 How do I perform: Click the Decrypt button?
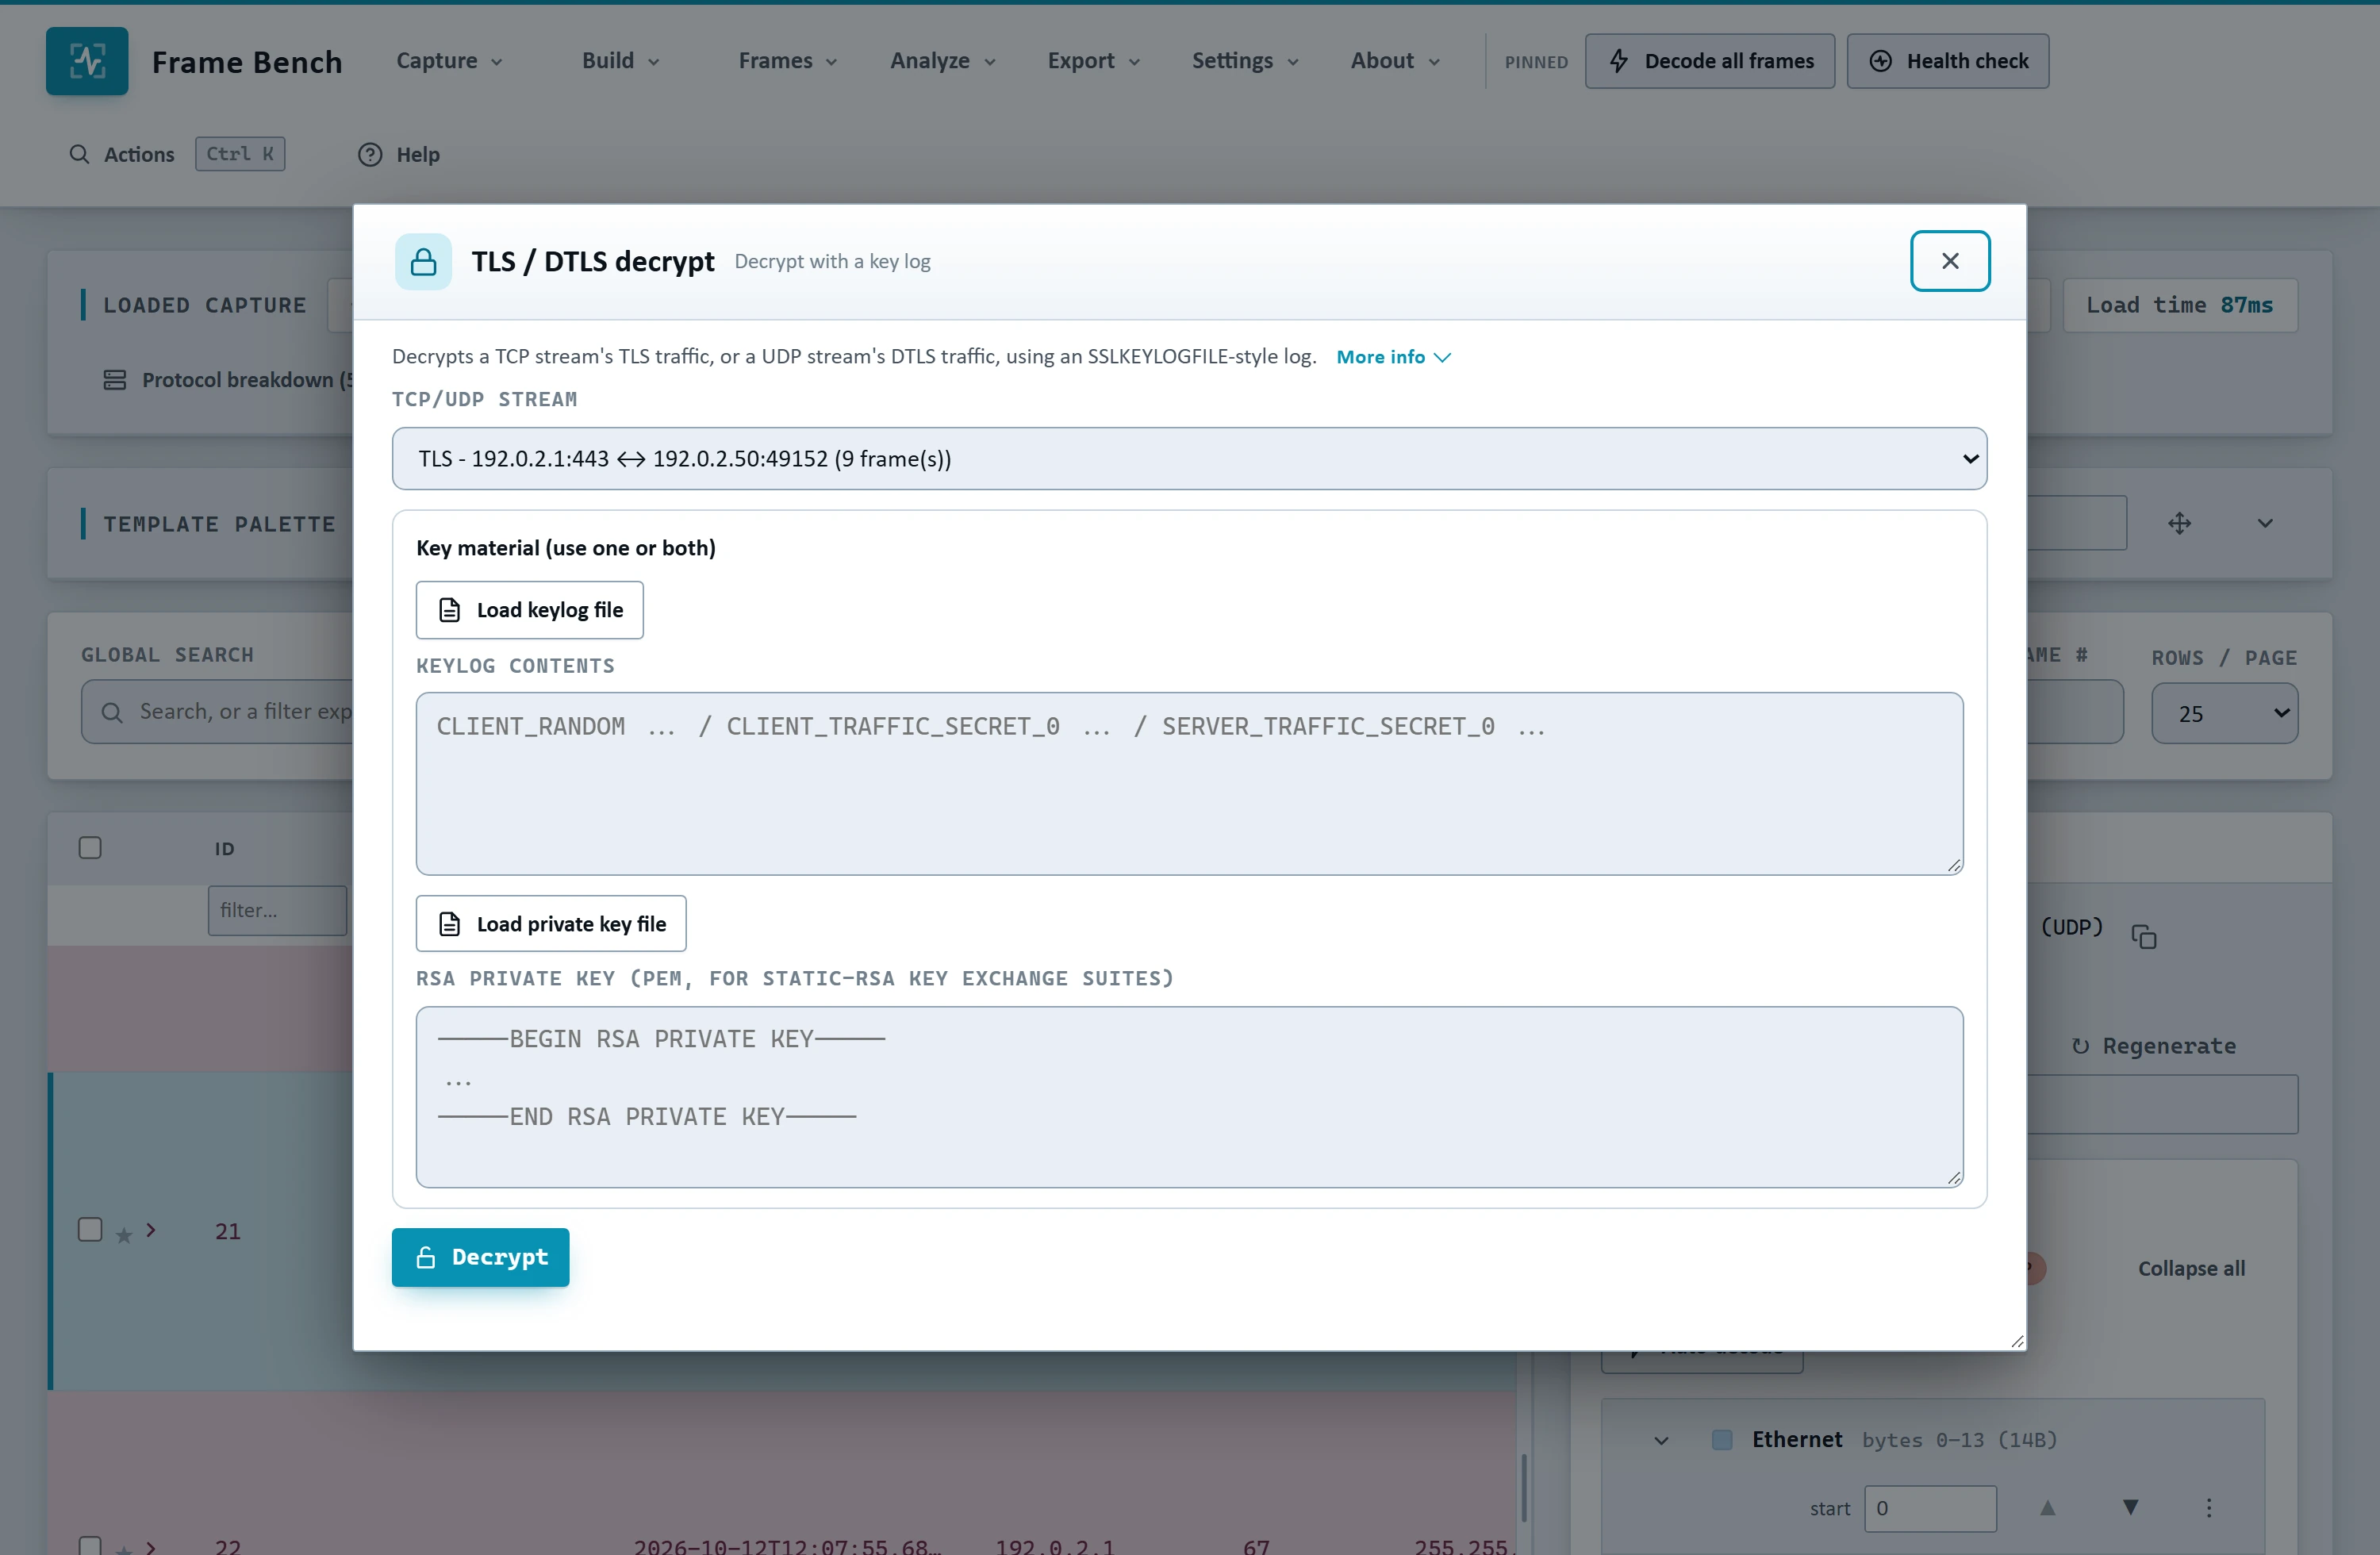tap(480, 1257)
